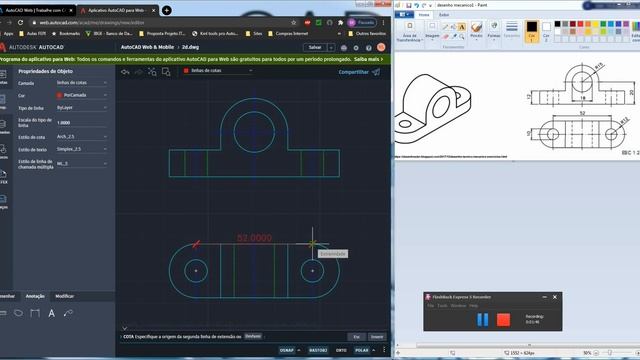Toggle ORTO mode in the status bar
The width and height of the screenshot is (640, 360).
(341, 350)
